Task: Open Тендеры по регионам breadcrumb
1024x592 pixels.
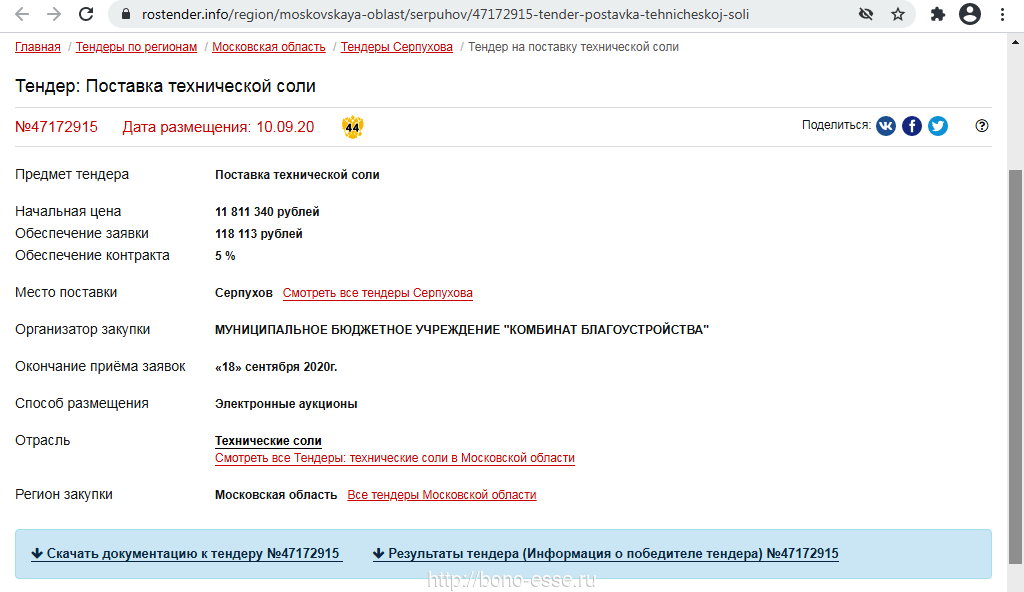Action: coord(136,47)
